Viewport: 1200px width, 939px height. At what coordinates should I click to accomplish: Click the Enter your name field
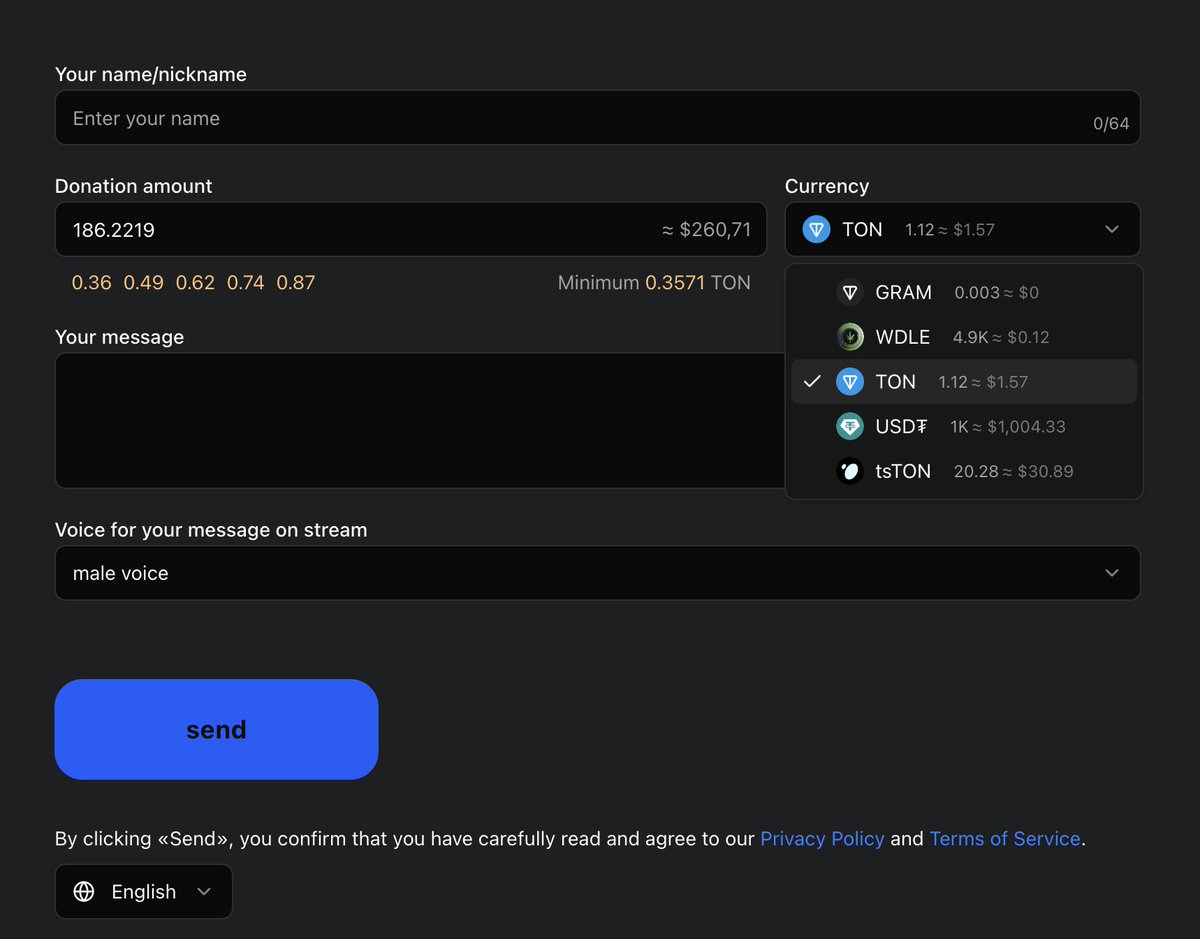pyautogui.click(x=400, y=118)
